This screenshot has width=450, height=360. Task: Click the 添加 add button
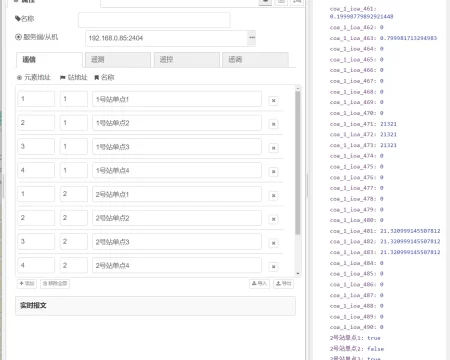(x=27, y=283)
